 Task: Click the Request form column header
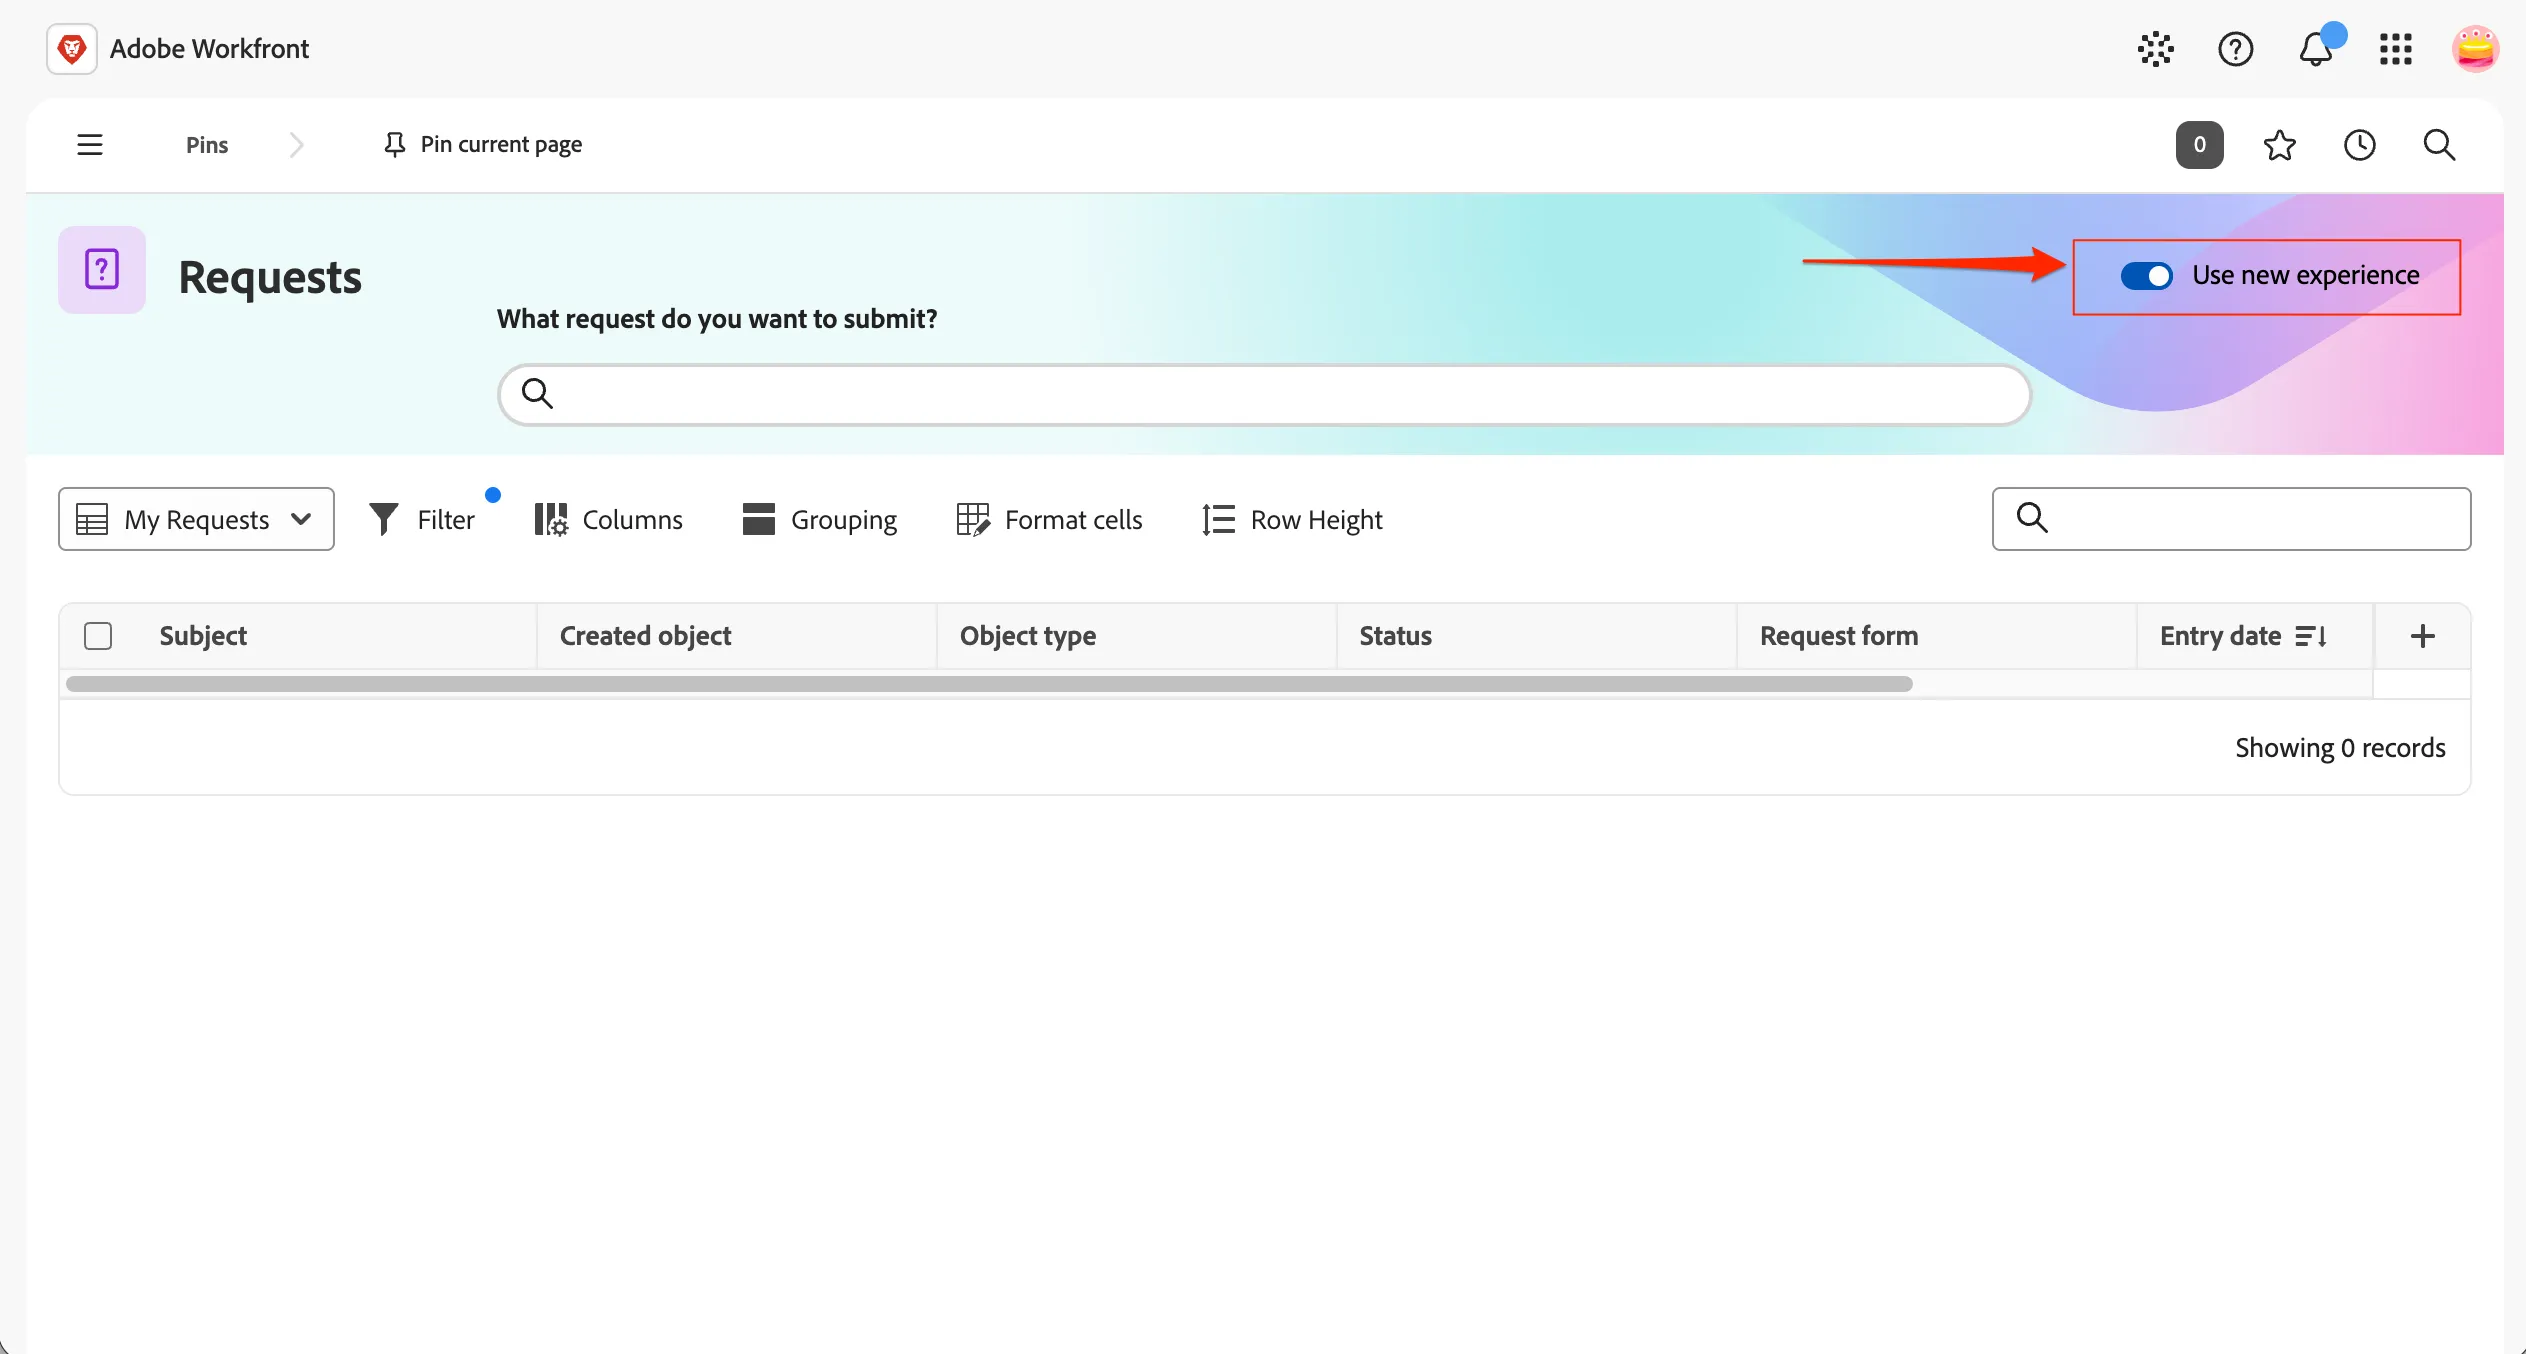(x=1937, y=636)
